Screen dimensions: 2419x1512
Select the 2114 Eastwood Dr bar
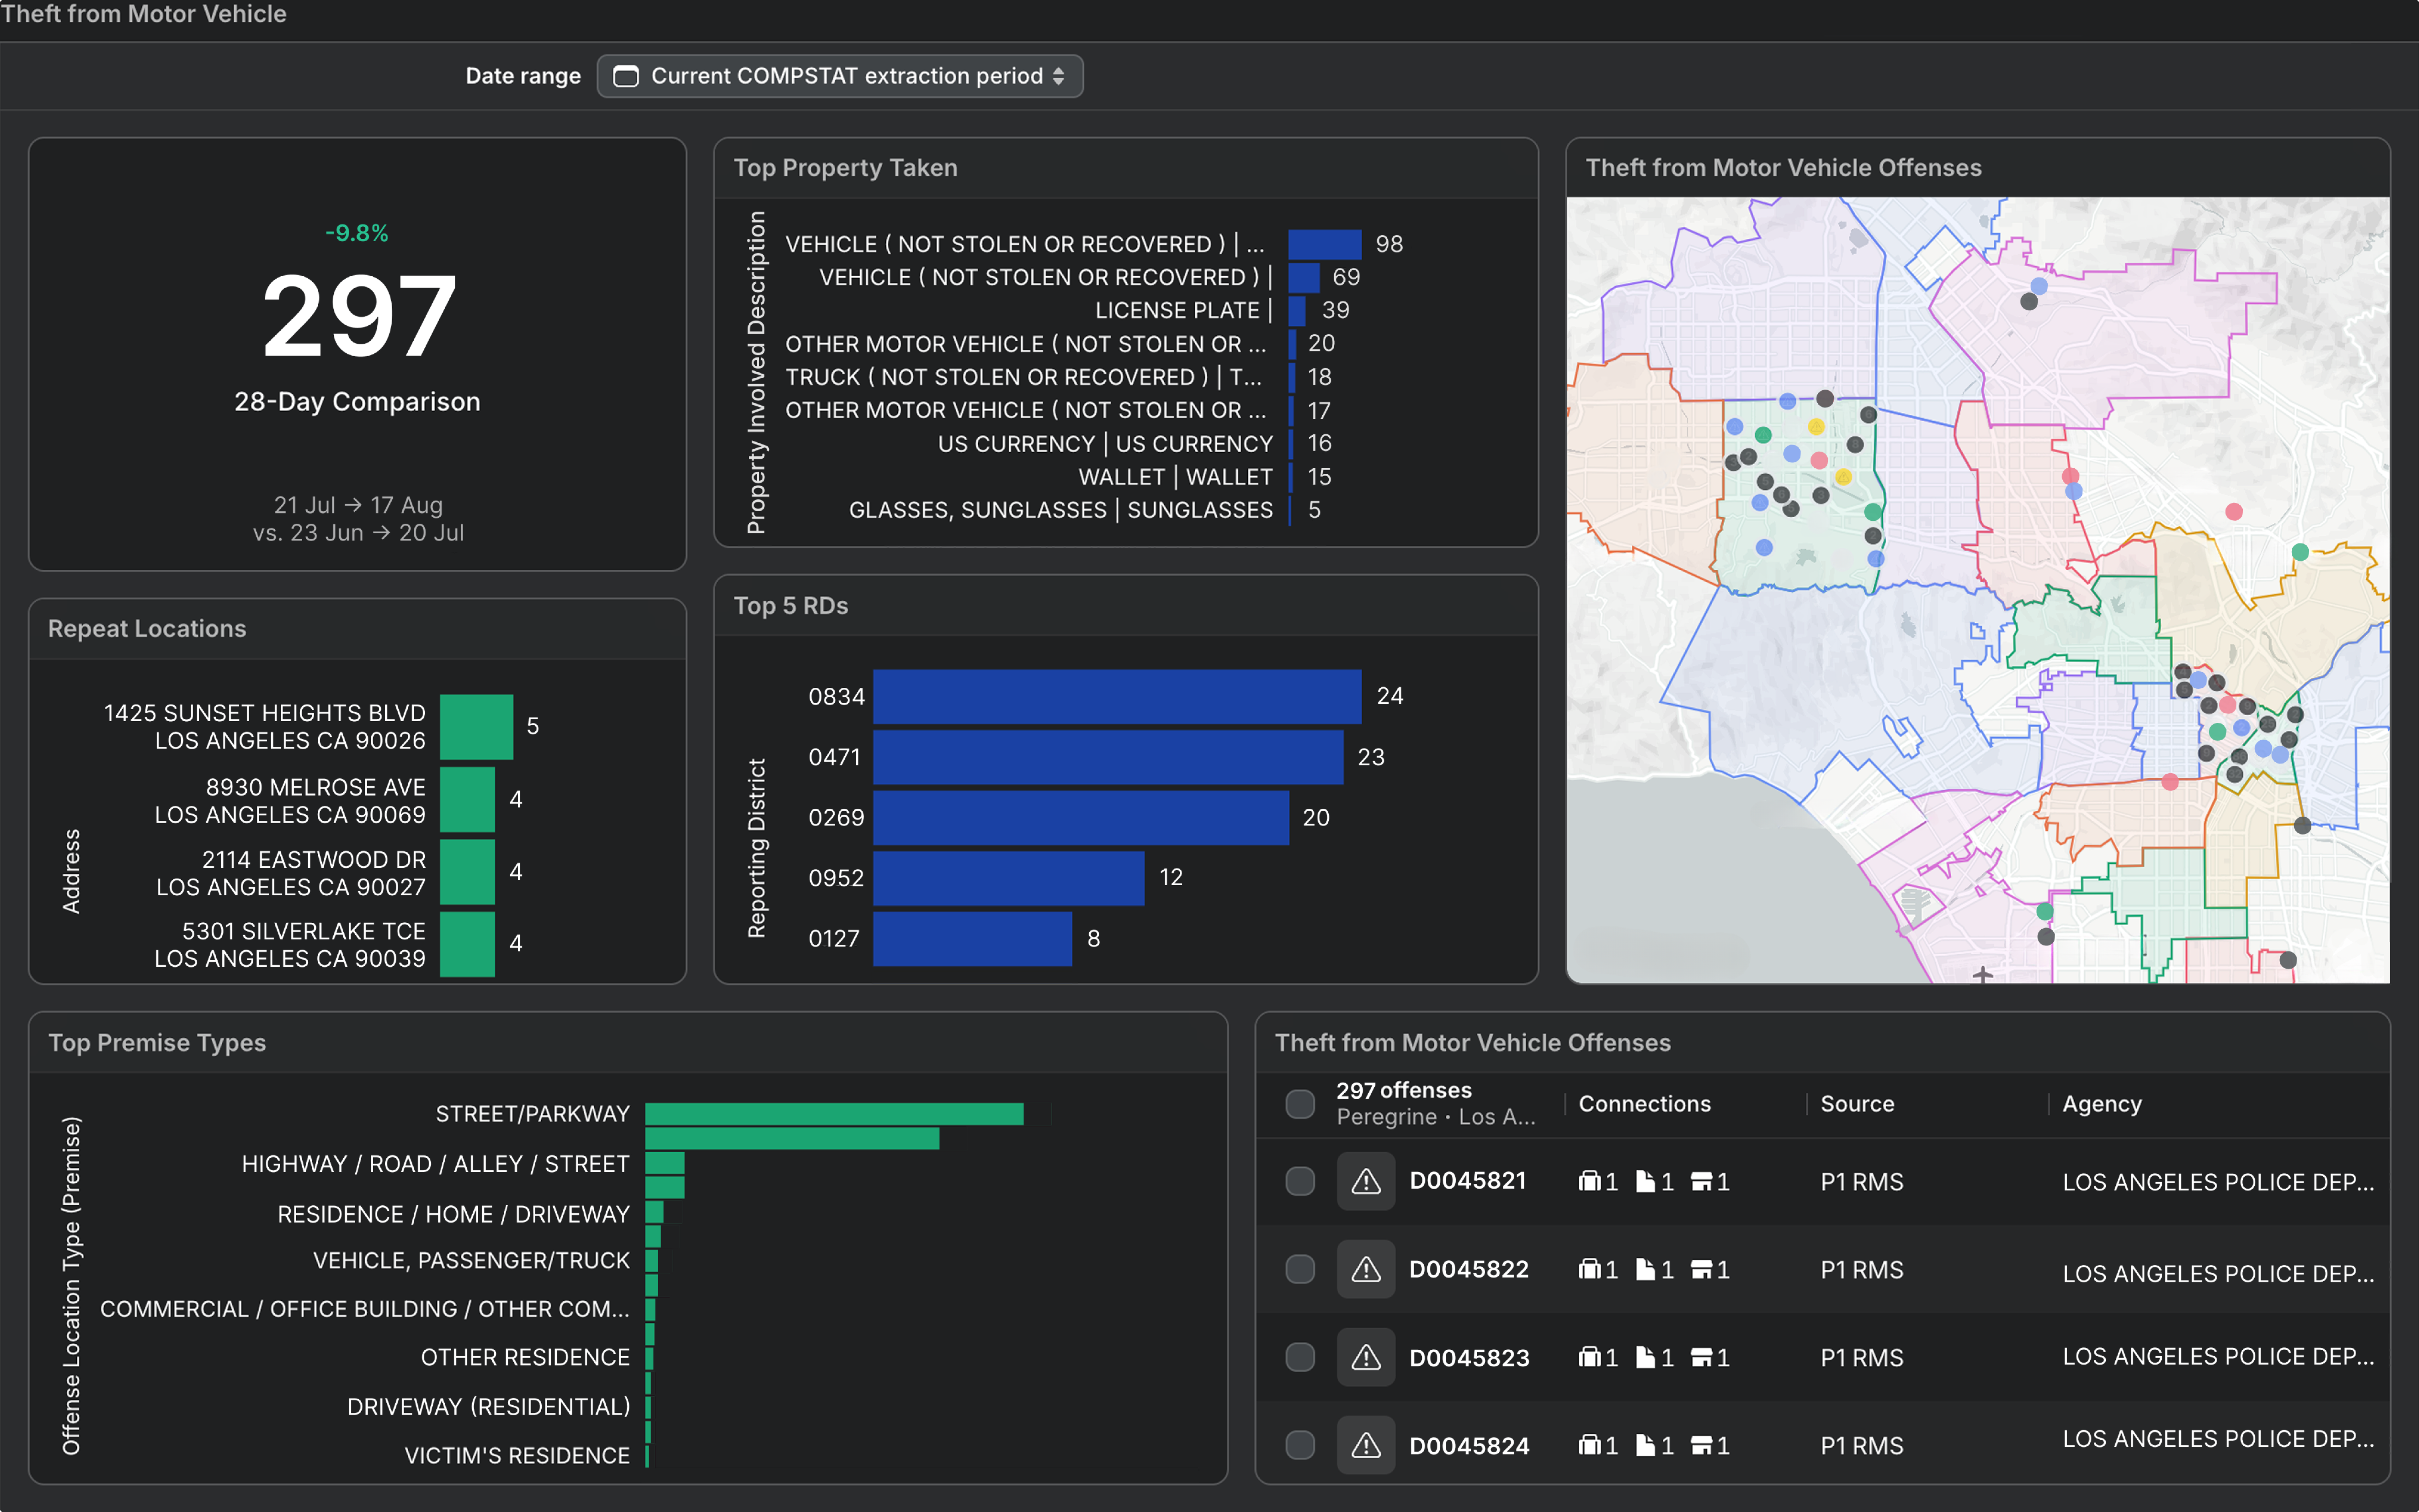[x=467, y=872]
